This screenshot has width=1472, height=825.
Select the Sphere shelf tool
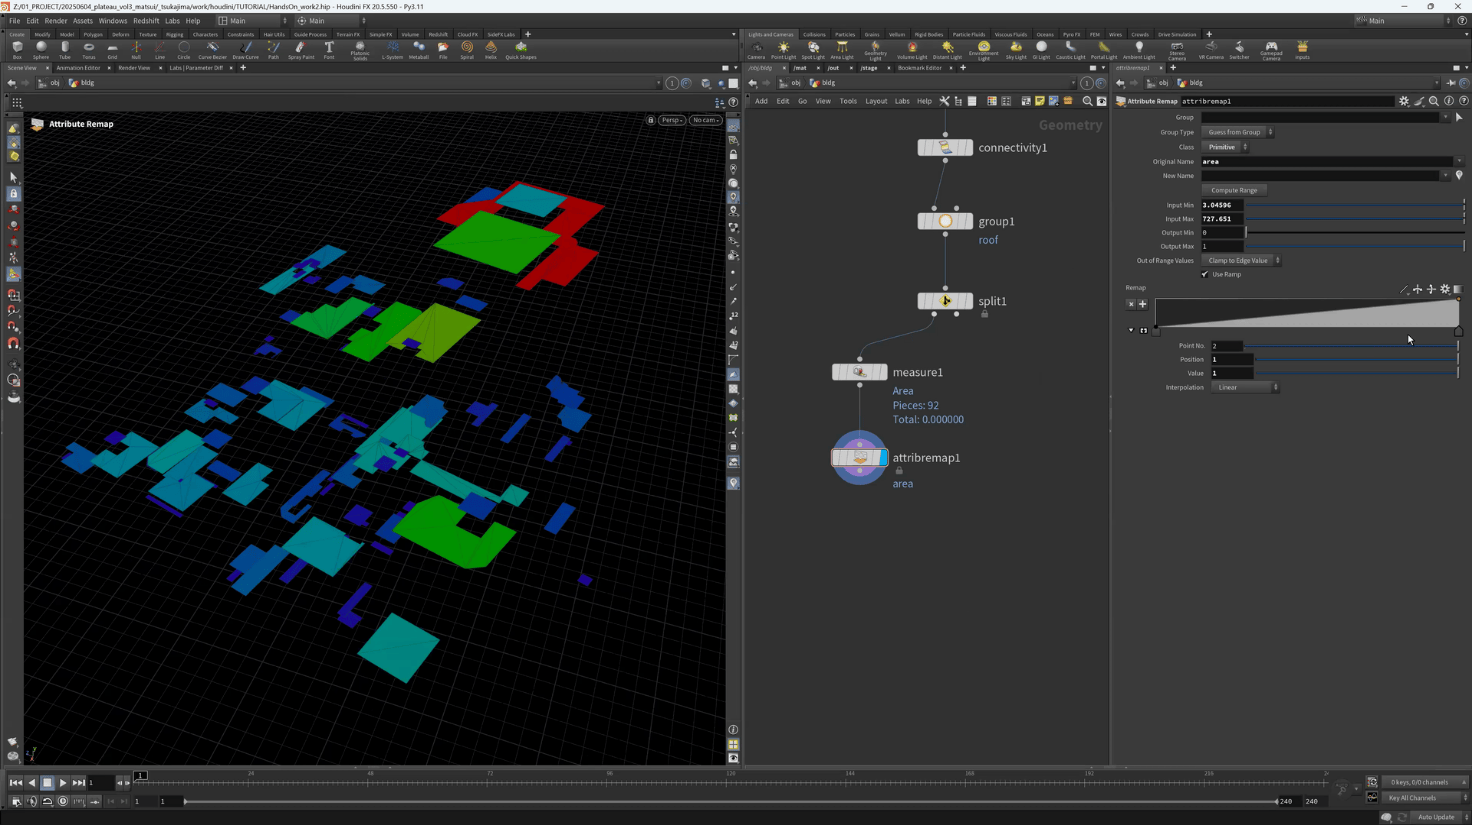tap(41, 49)
